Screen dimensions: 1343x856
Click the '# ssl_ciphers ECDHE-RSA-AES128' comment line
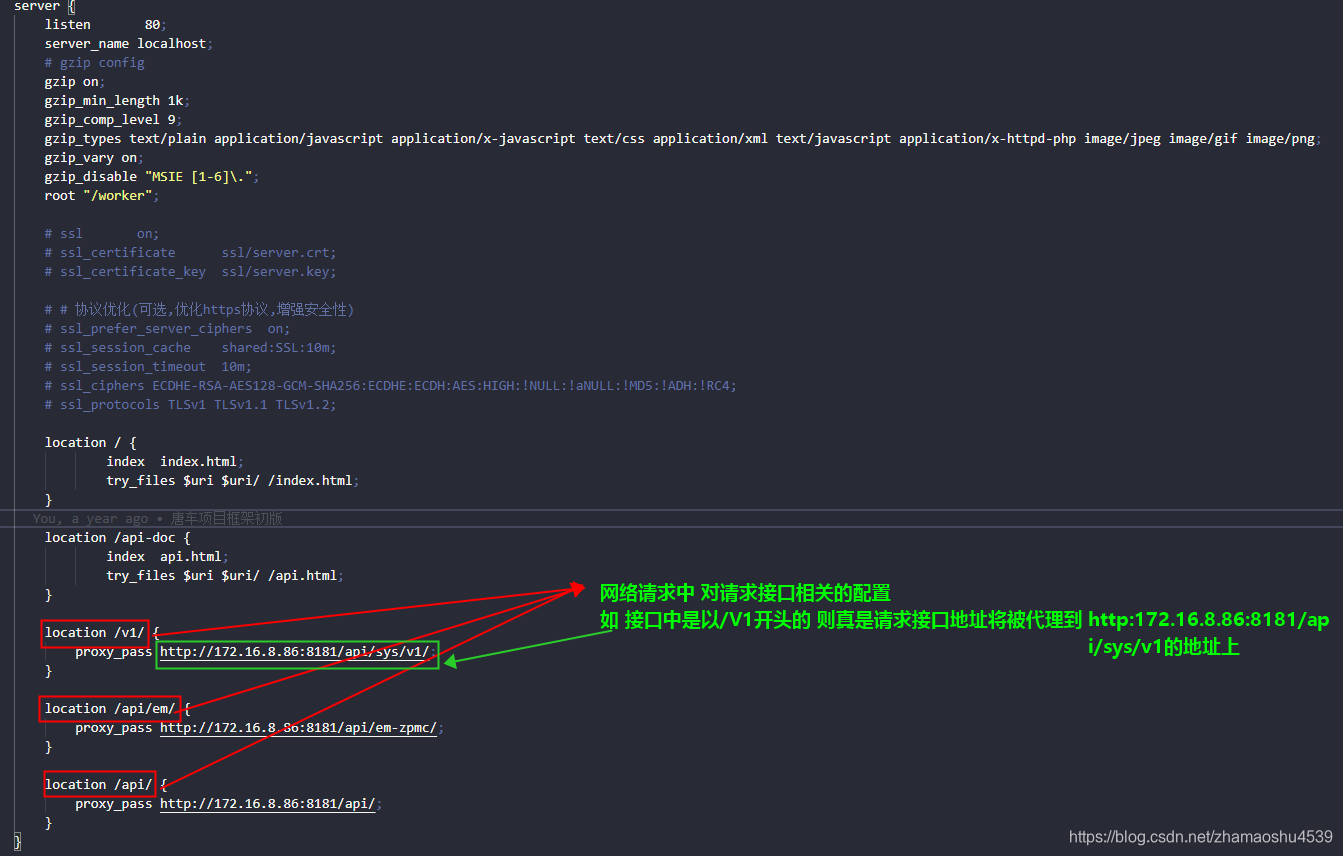391,385
